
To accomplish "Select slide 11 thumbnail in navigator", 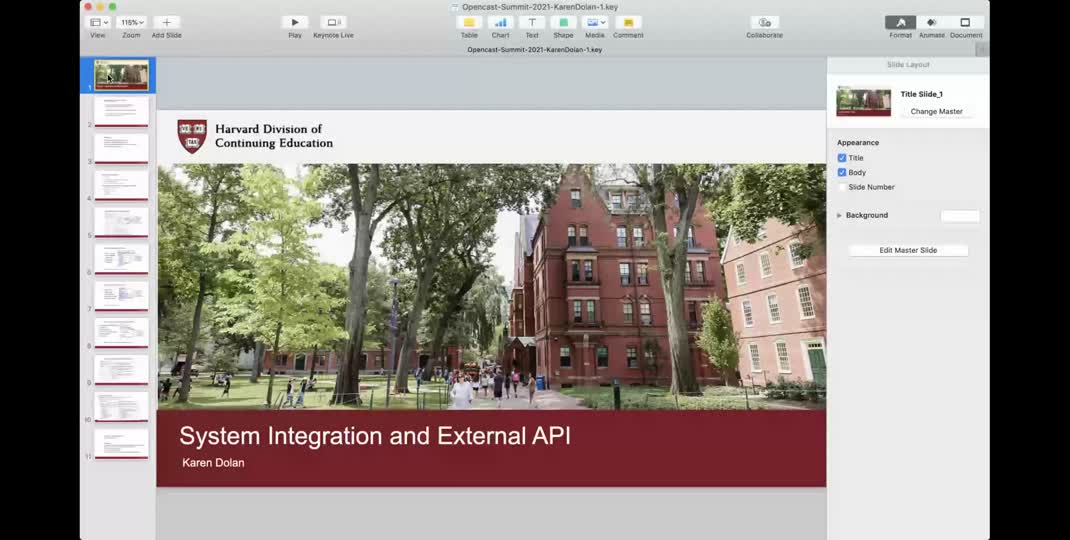I will [x=121, y=443].
